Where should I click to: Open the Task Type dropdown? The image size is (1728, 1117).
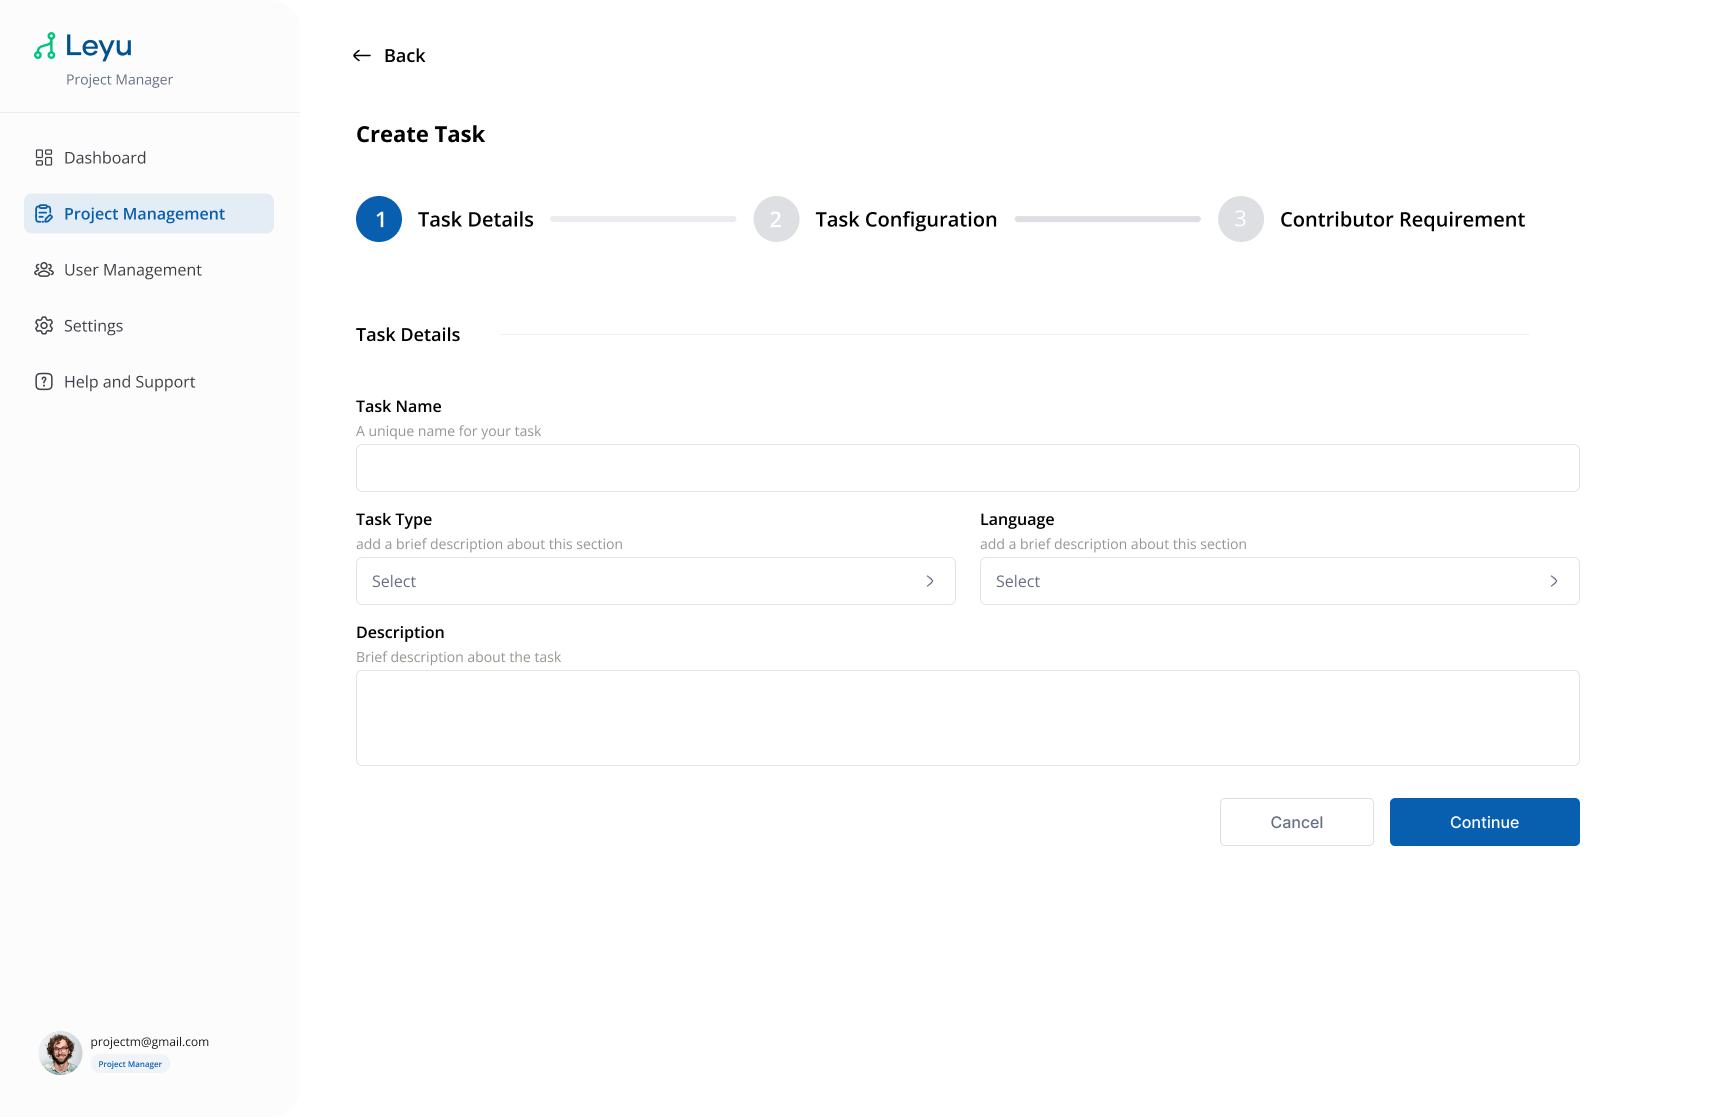click(655, 580)
